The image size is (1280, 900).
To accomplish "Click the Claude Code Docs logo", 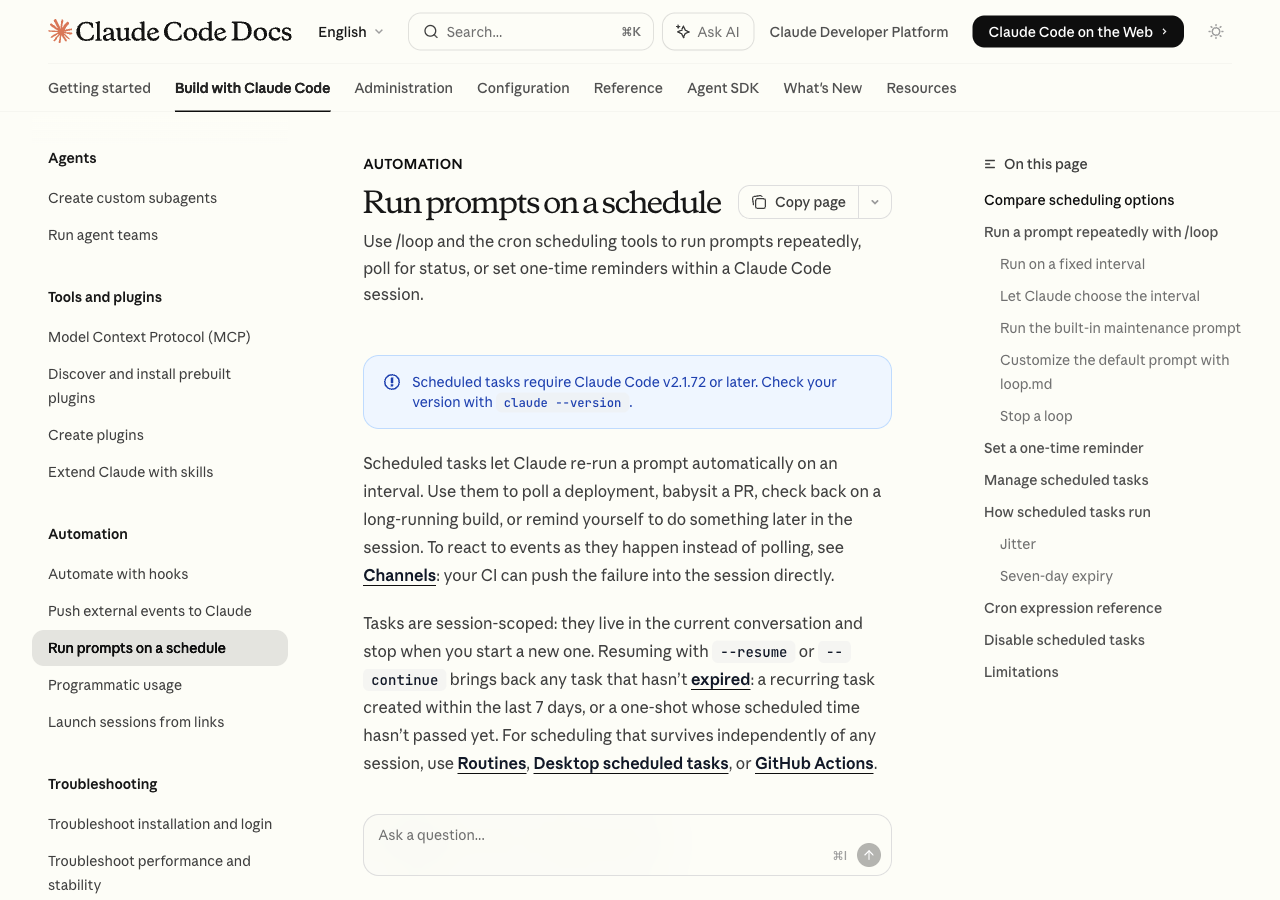I will point(170,32).
